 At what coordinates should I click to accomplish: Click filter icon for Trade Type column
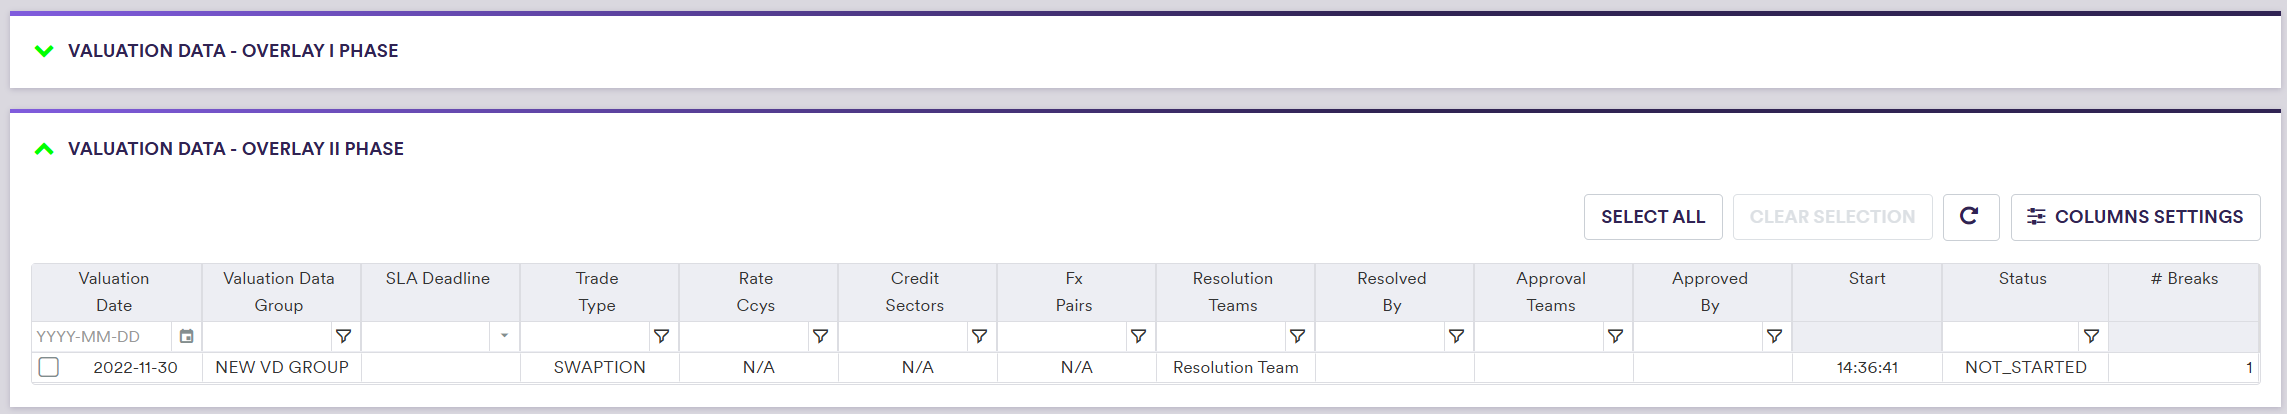pyautogui.click(x=661, y=337)
